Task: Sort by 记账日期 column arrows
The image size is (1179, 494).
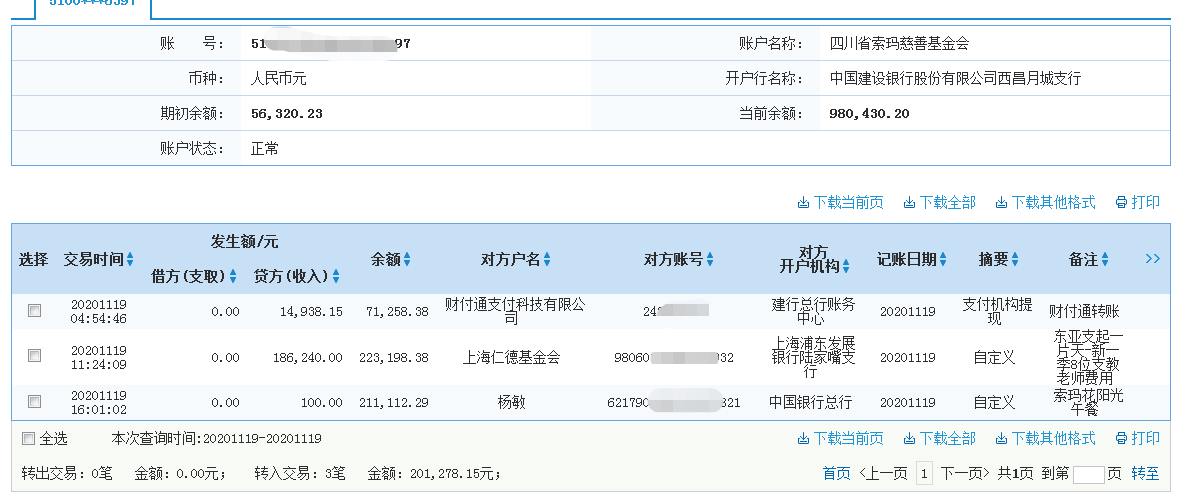Action: [943, 259]
